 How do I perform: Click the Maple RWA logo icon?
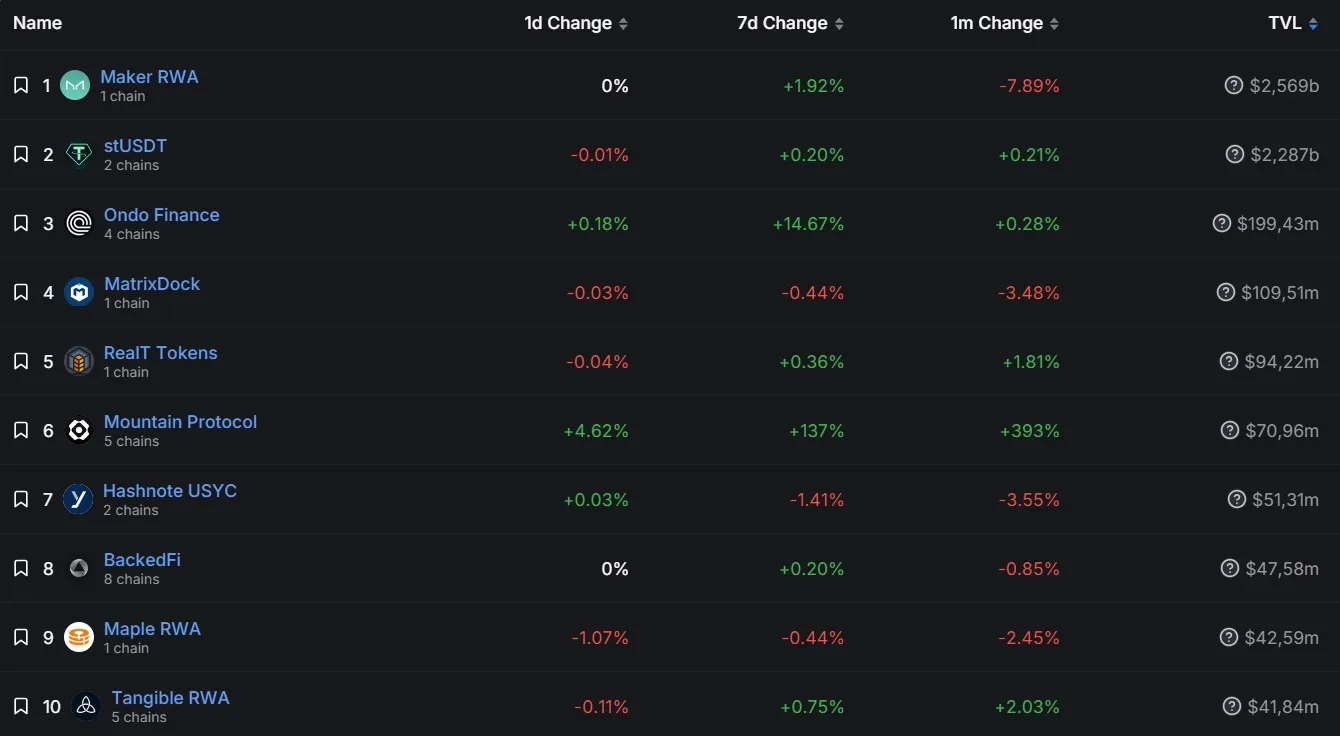tap(79, 638)
